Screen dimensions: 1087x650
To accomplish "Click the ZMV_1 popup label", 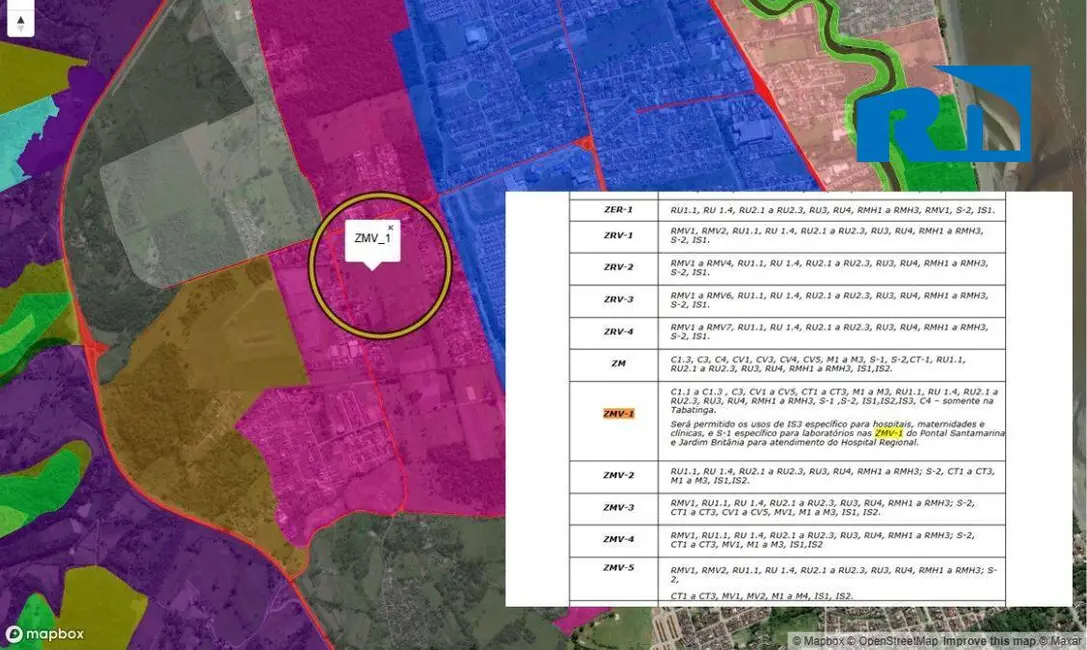I will pyautogui.click(x=372, y=239).
